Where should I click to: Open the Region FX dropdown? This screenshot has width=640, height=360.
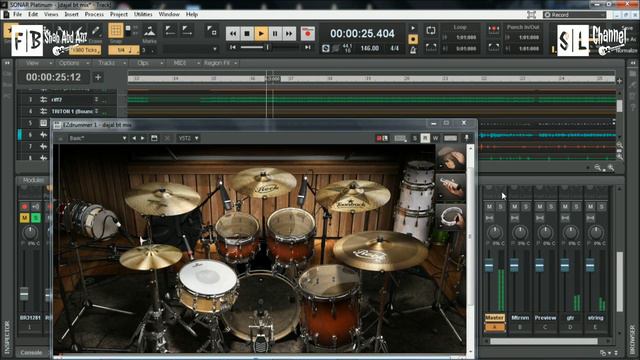tap(220, 63)
